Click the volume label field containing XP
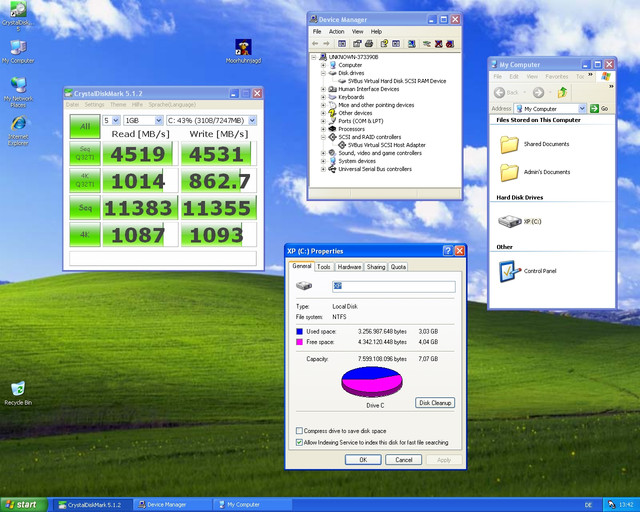This screenshot has width=640, height=512. pos(394,286)
